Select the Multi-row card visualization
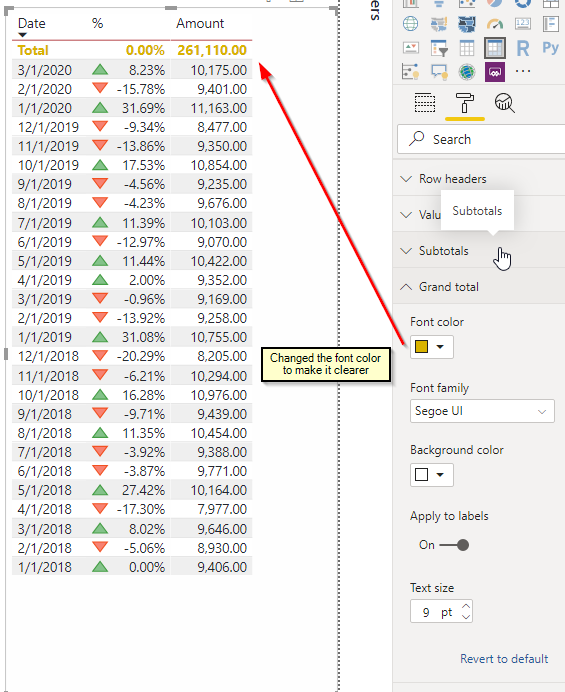565x692 pixels. pyautogui.click(x=550, y=23)
